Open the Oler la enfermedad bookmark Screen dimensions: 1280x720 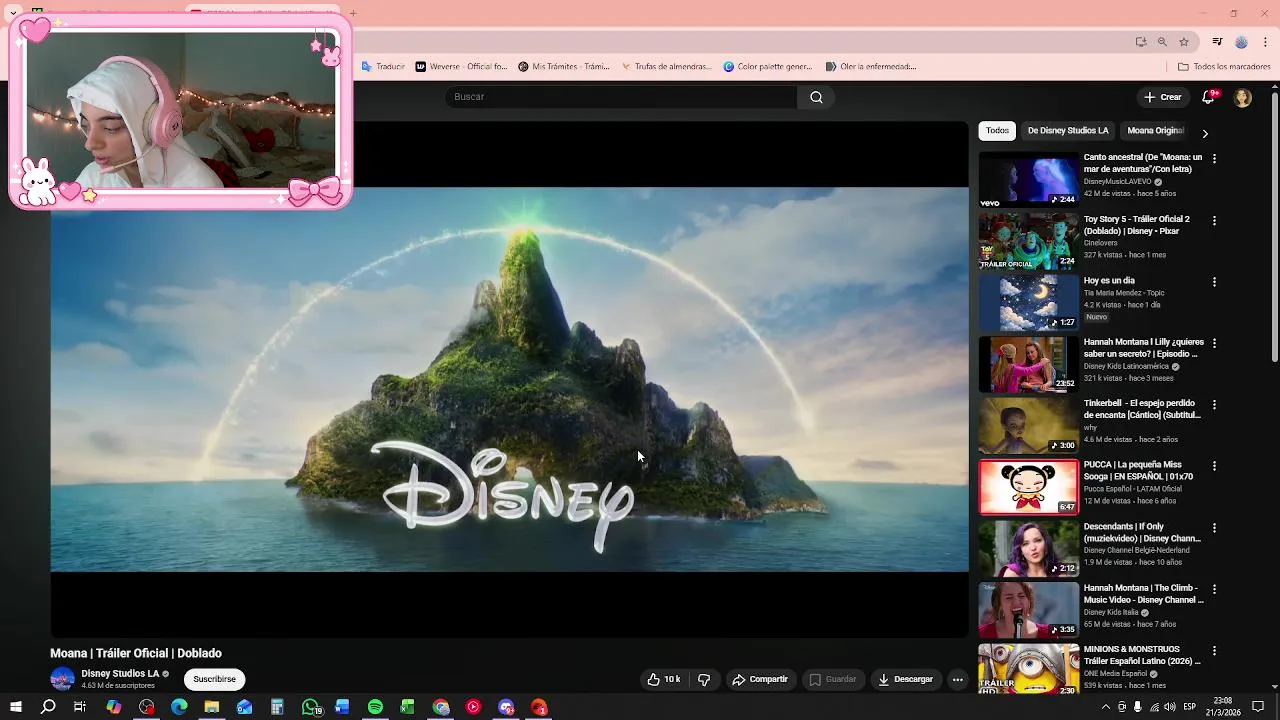pos(871,67)
